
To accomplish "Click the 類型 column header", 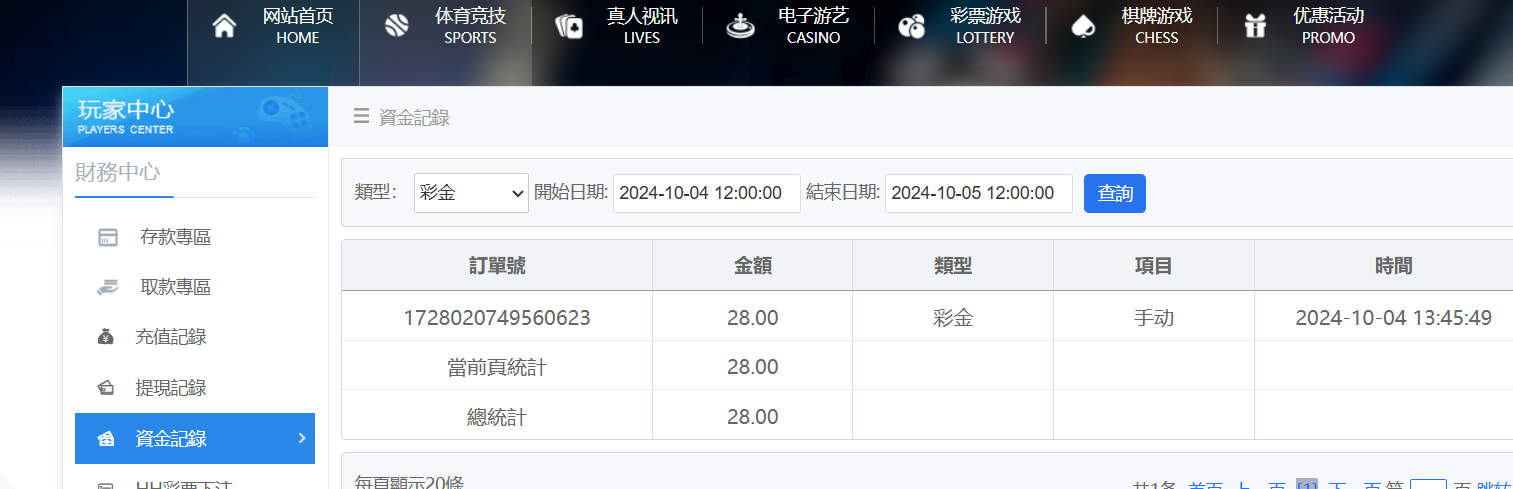I will click(953, 265).
